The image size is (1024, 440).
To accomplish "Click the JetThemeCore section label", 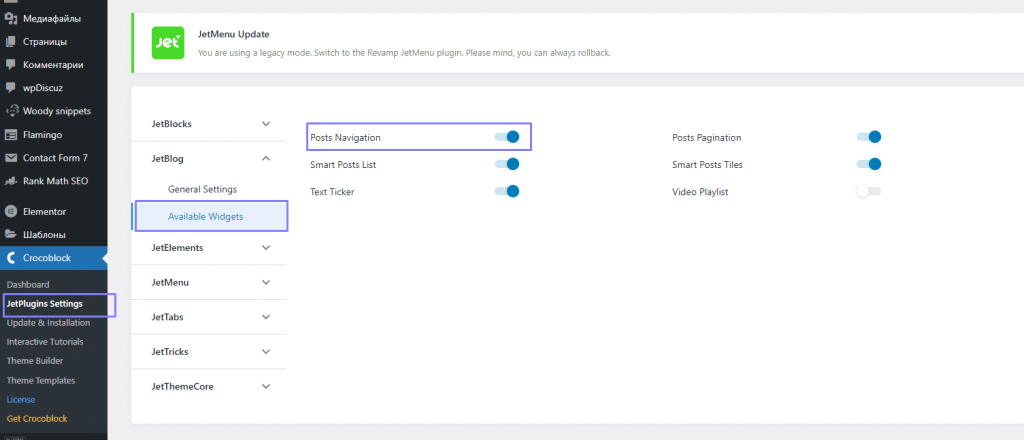I will tap(183, 386).
